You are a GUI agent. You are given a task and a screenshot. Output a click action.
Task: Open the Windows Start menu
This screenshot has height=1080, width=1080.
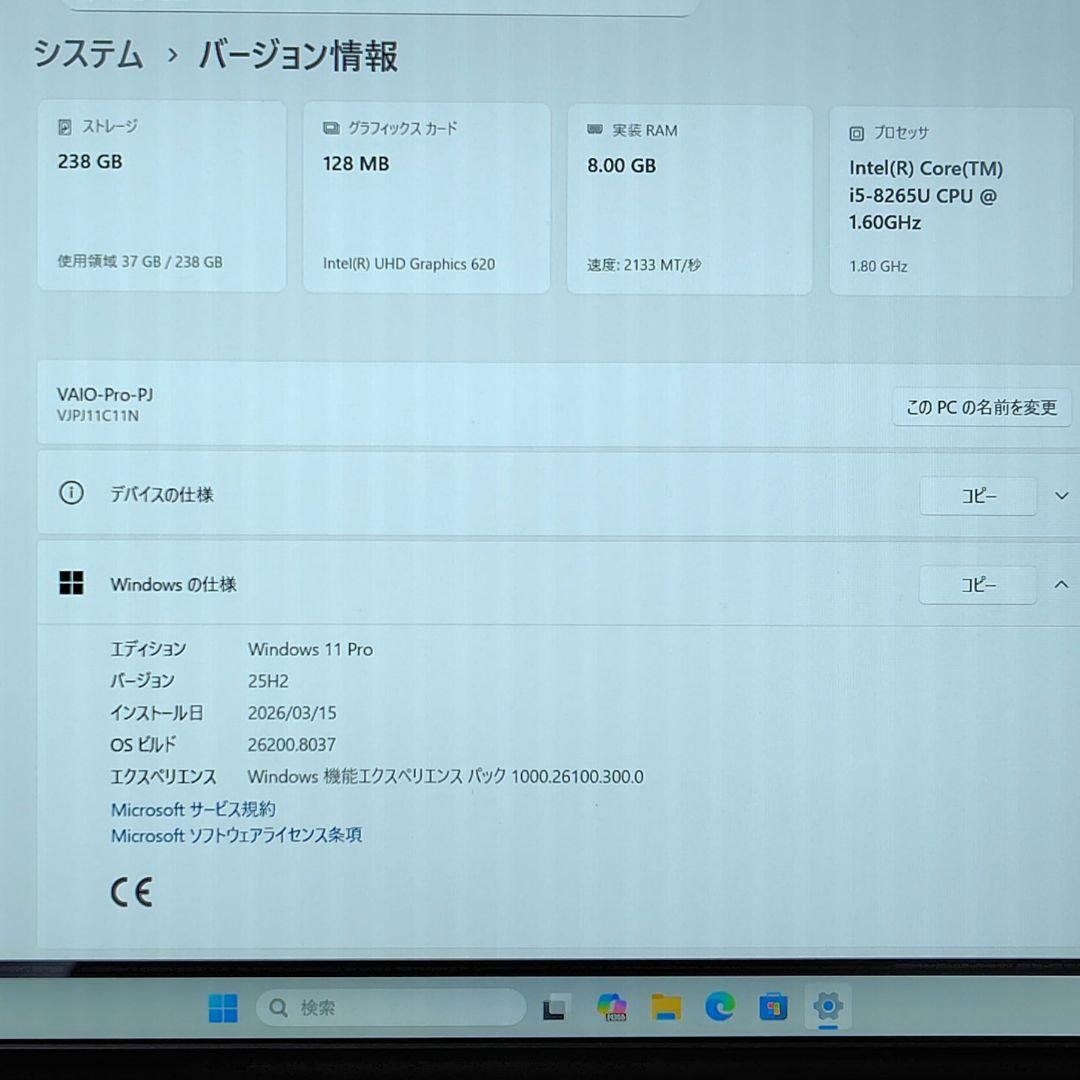(x=222, y=1008)
